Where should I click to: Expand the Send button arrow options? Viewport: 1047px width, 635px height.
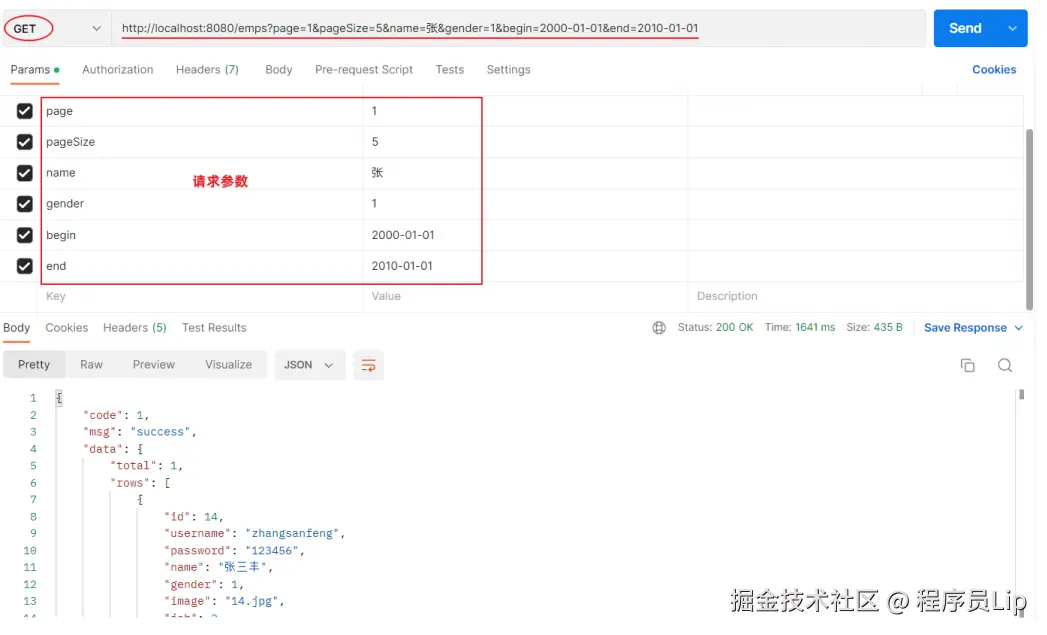pos(1013,29)
